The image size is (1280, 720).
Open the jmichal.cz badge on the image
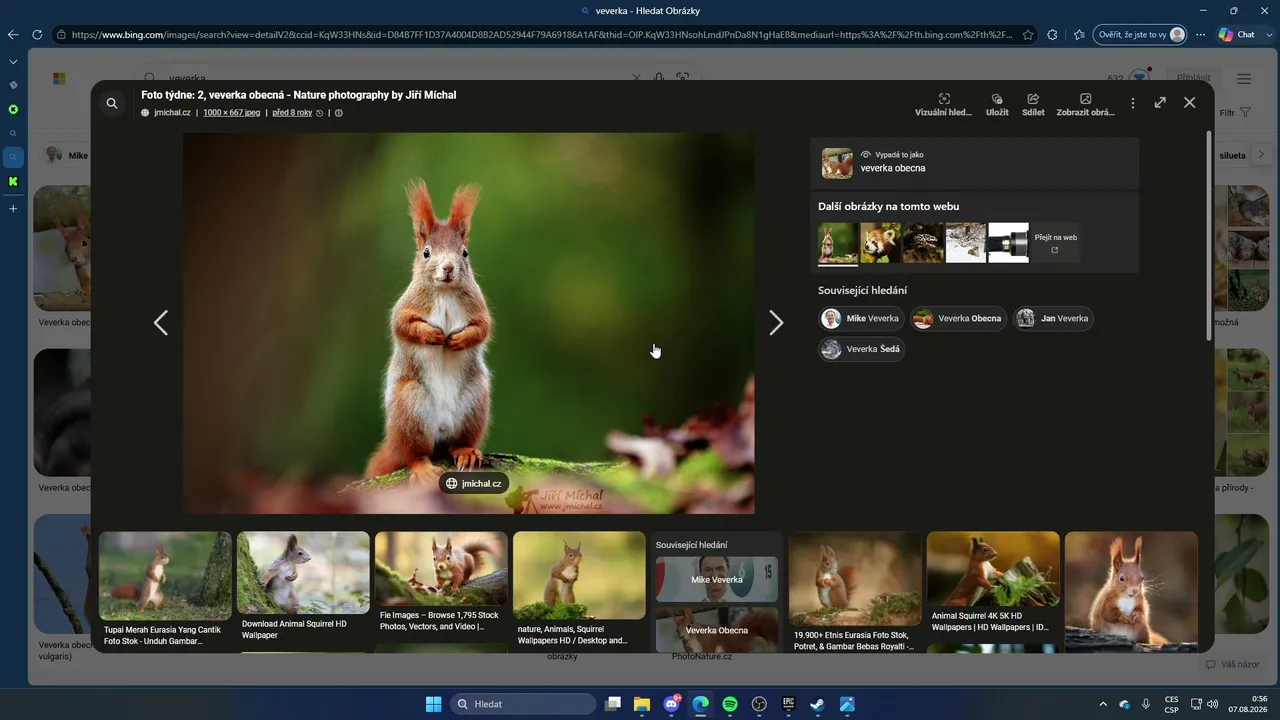(474, 483)
